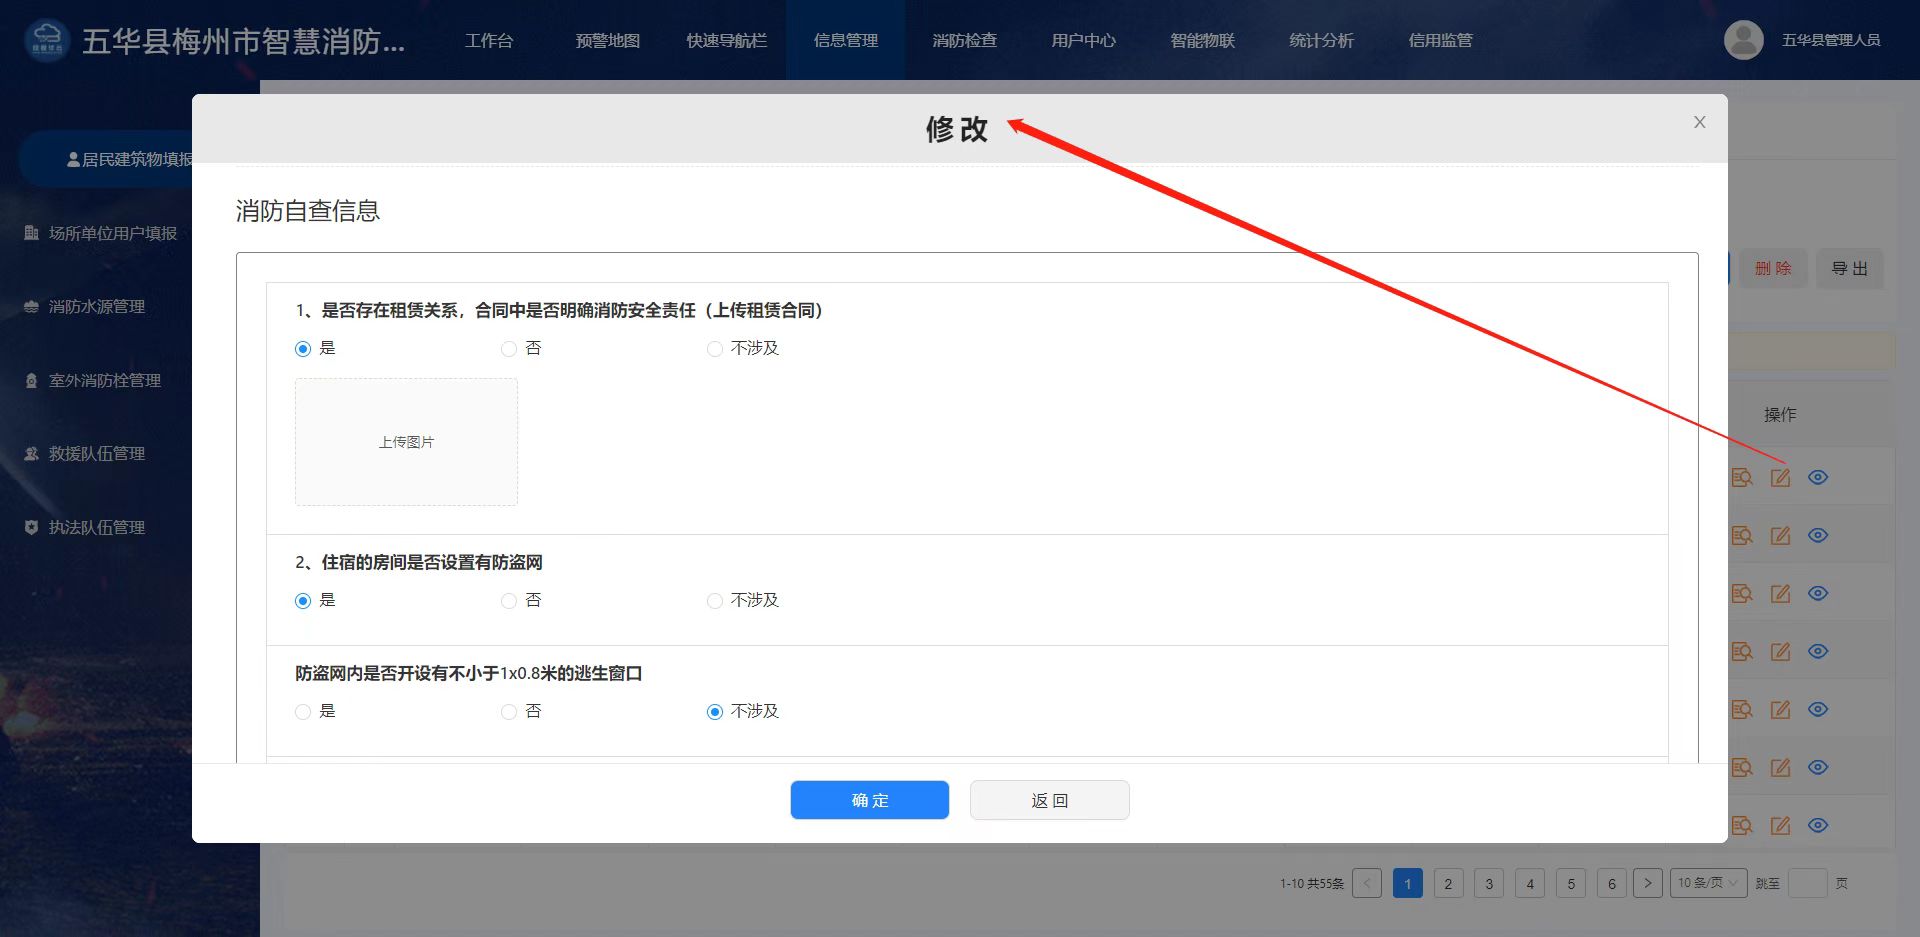Screen dimensions: 1920x937
Task: Select 不涉及 for question 1 租赁关系
Action: click(x=714, y=349)
